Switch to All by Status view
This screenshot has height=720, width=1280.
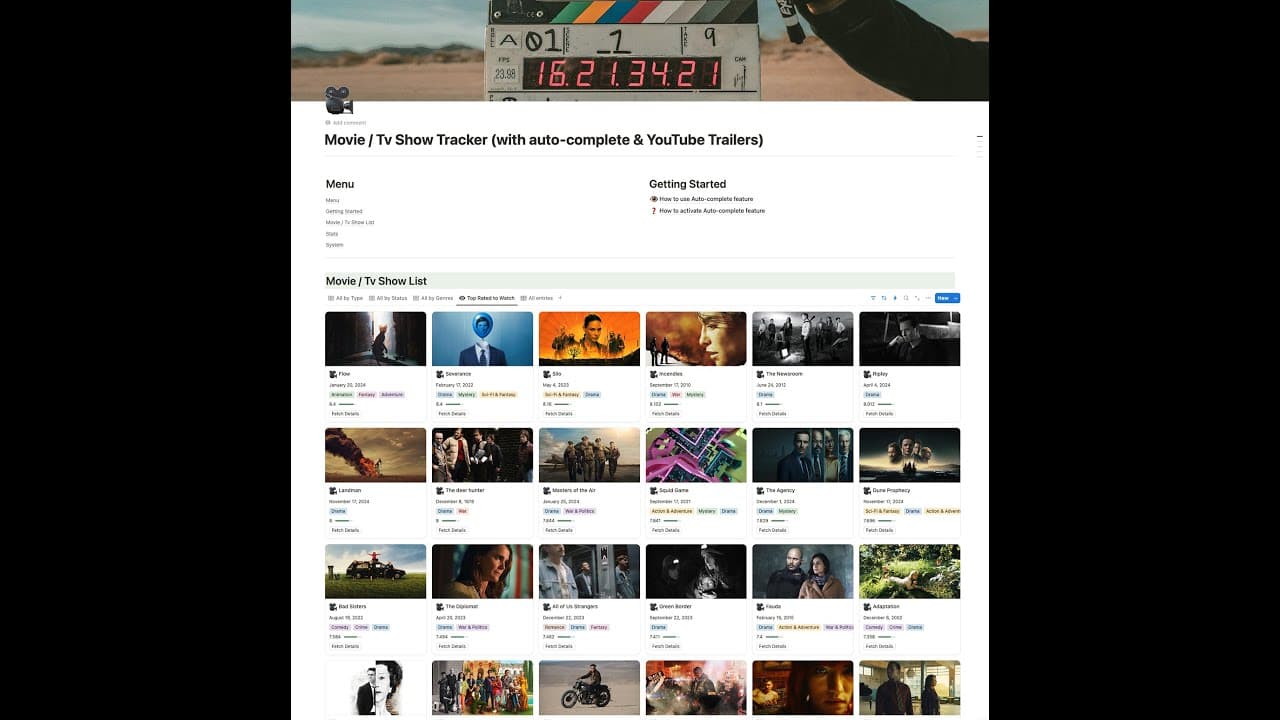point(388,298)
